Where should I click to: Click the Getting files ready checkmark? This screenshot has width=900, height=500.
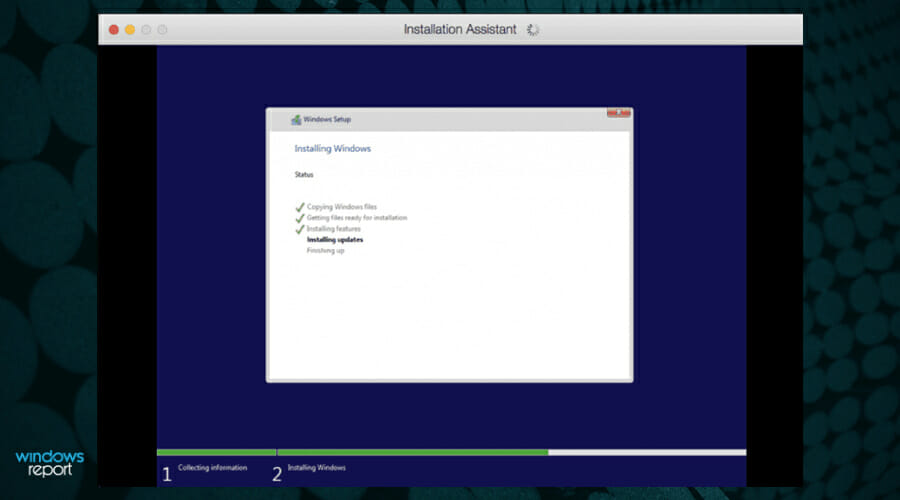pyautogui.click(x=300, y=218)
